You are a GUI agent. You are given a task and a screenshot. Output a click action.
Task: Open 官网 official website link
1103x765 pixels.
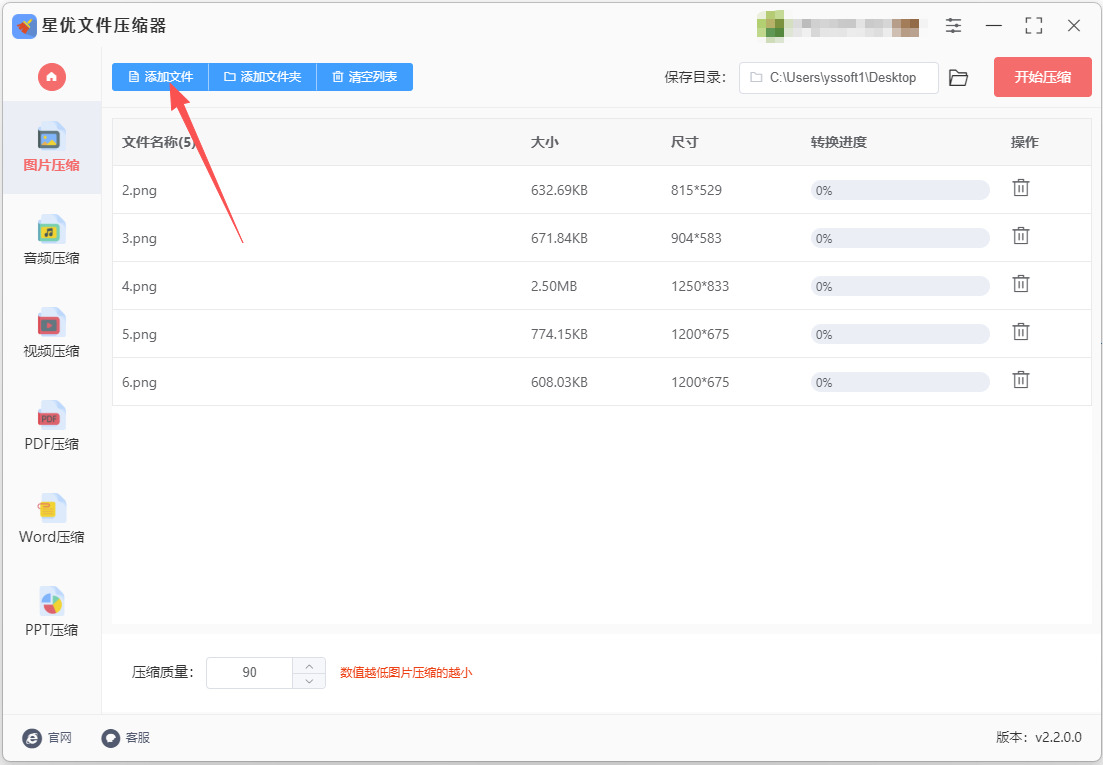tap(47, 738)
